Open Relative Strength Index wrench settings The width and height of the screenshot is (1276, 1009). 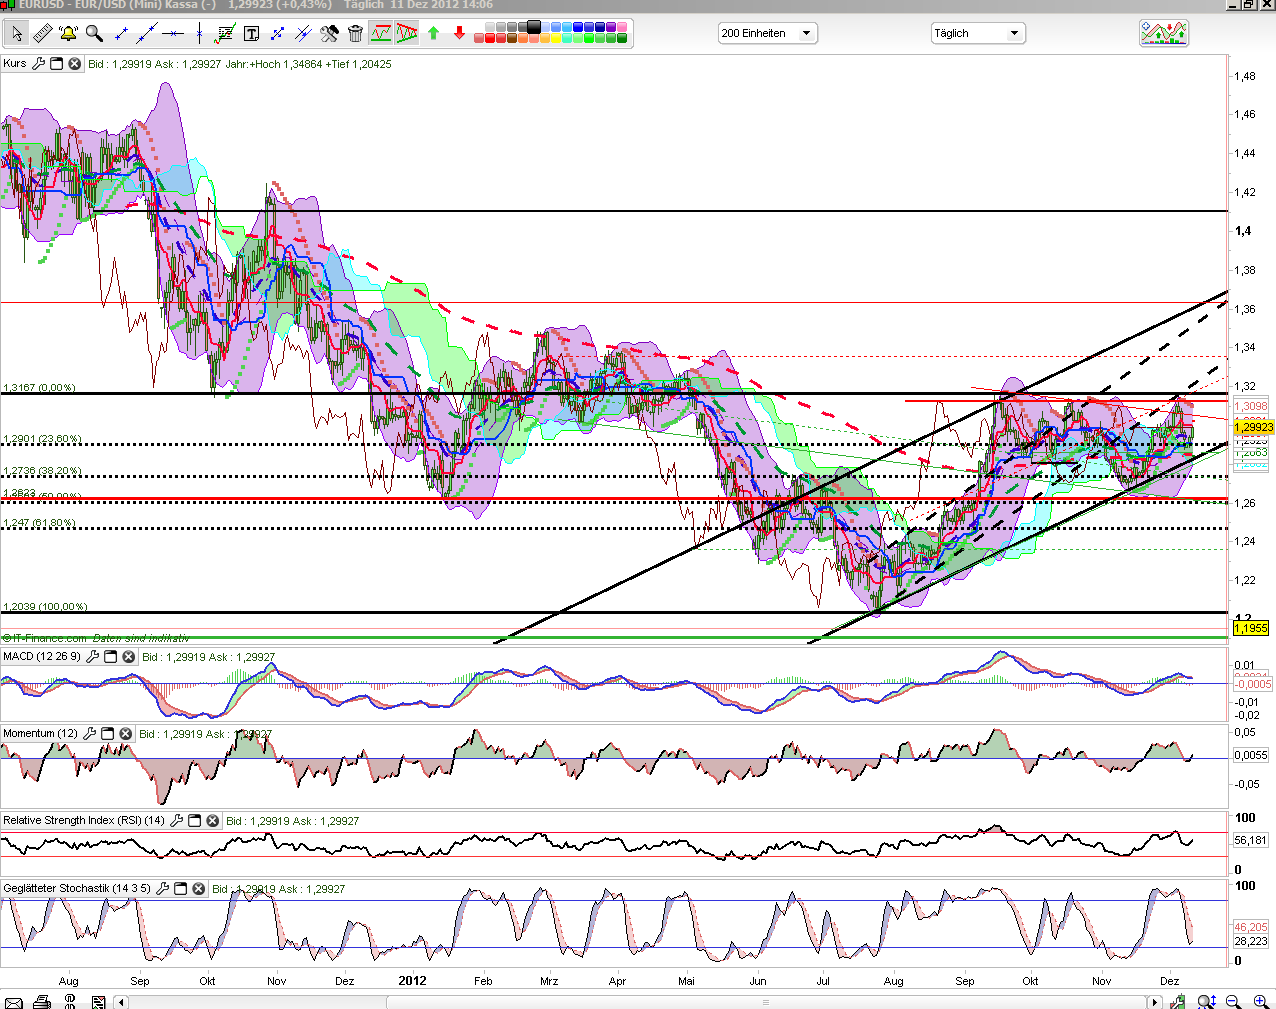click(177, 821)
